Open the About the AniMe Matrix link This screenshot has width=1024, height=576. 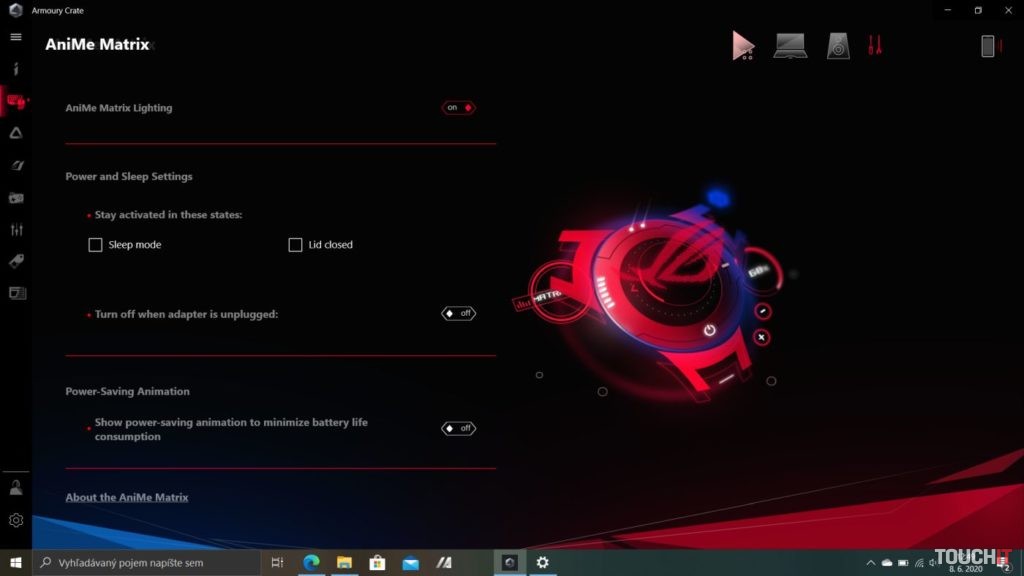point(127,496)
